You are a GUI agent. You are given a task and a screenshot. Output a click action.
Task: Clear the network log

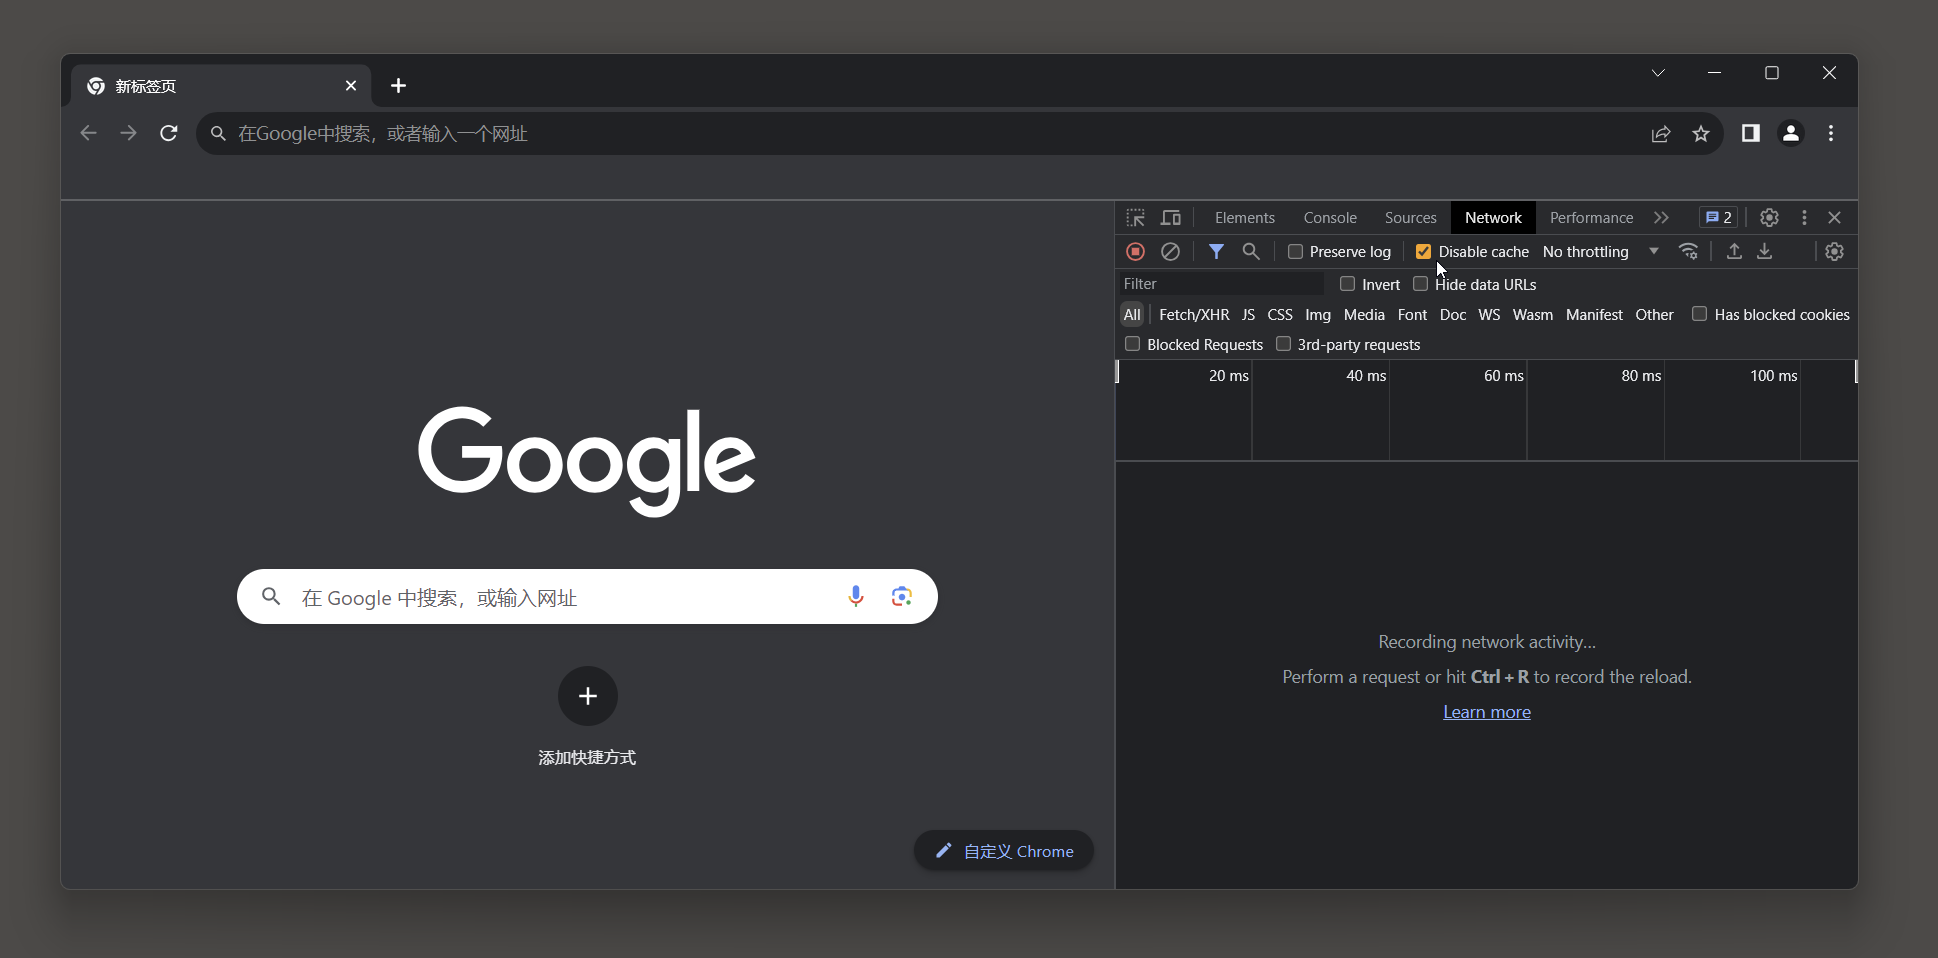click(1170, 251)
